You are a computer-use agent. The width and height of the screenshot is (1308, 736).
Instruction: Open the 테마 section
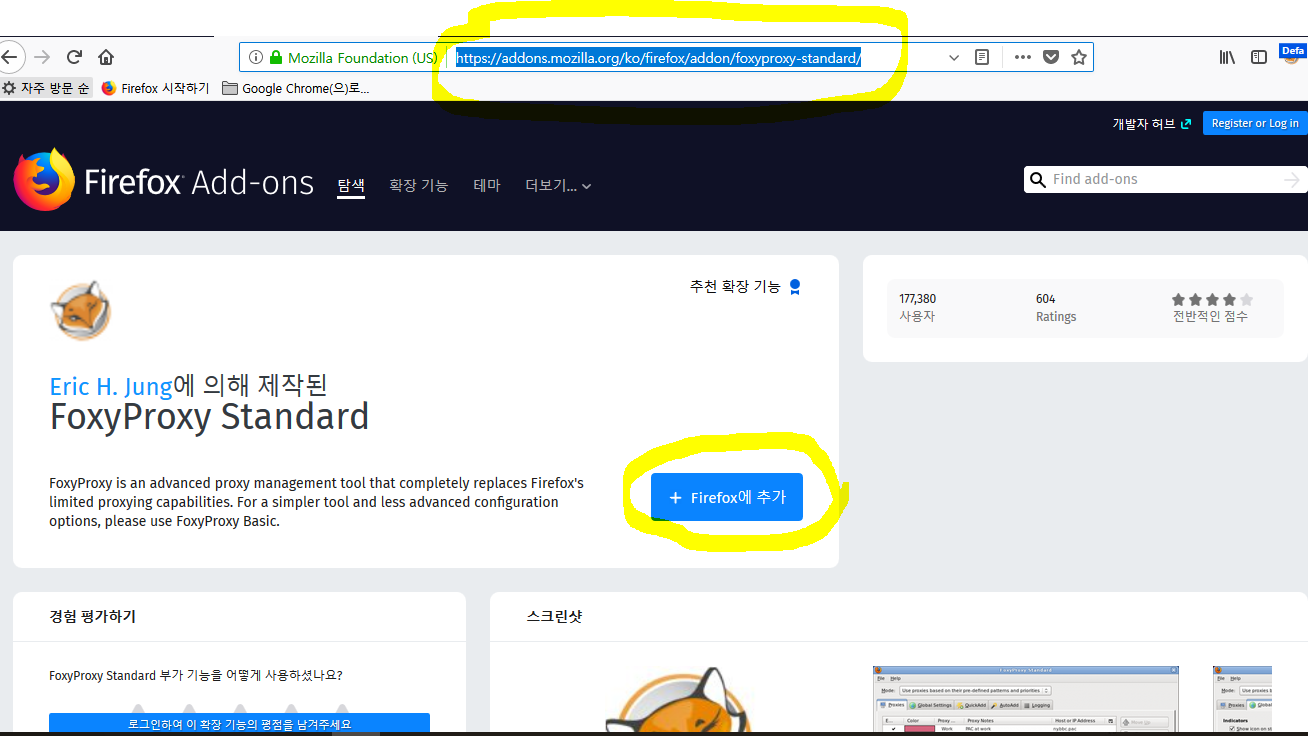pos(487,185)
